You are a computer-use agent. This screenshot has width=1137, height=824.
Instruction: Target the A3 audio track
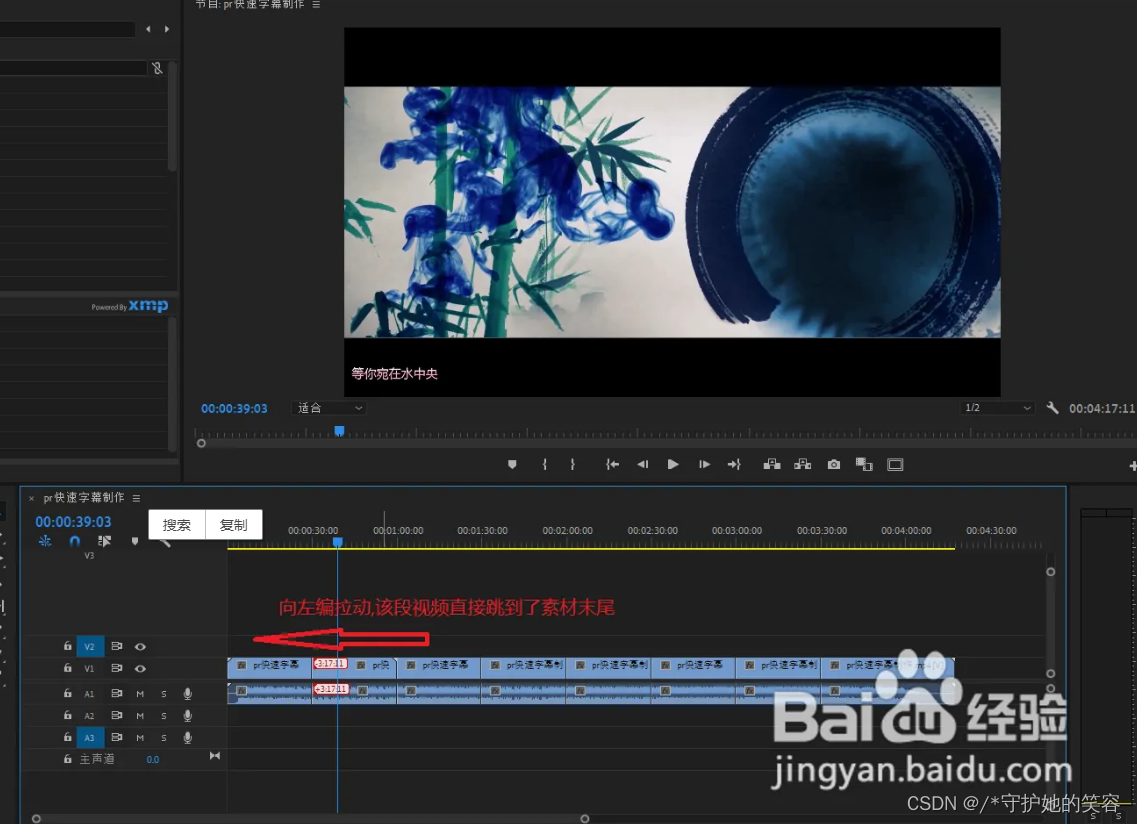89,737
